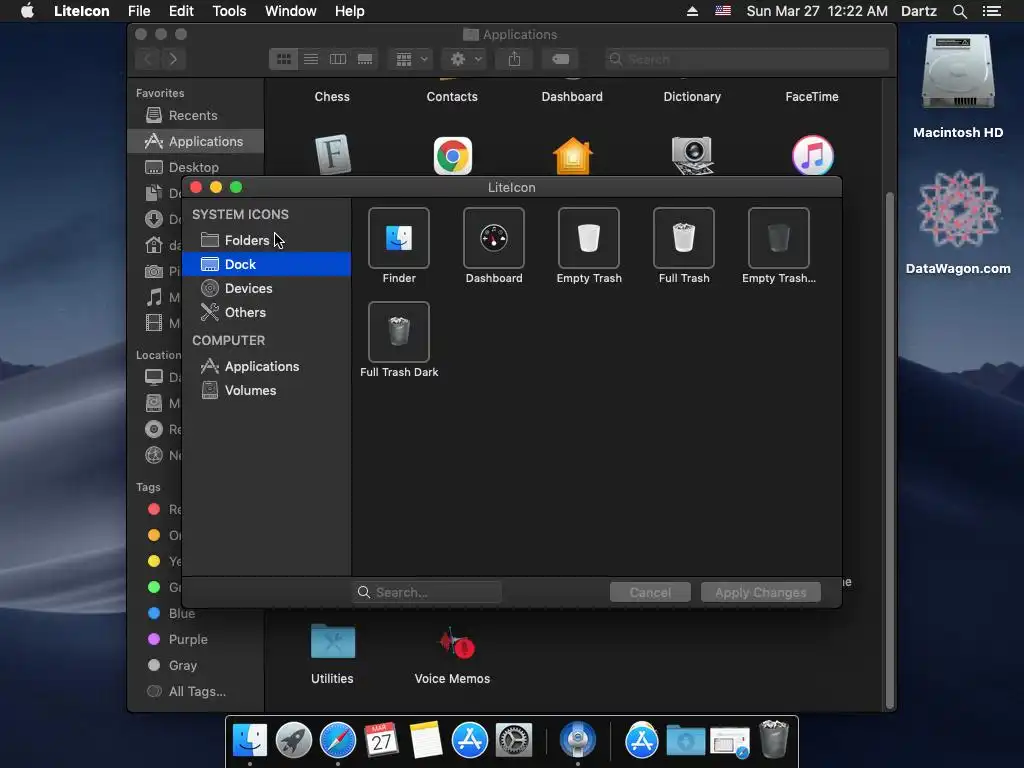
Task: Open the Window menu
Action: pos(291,11)
